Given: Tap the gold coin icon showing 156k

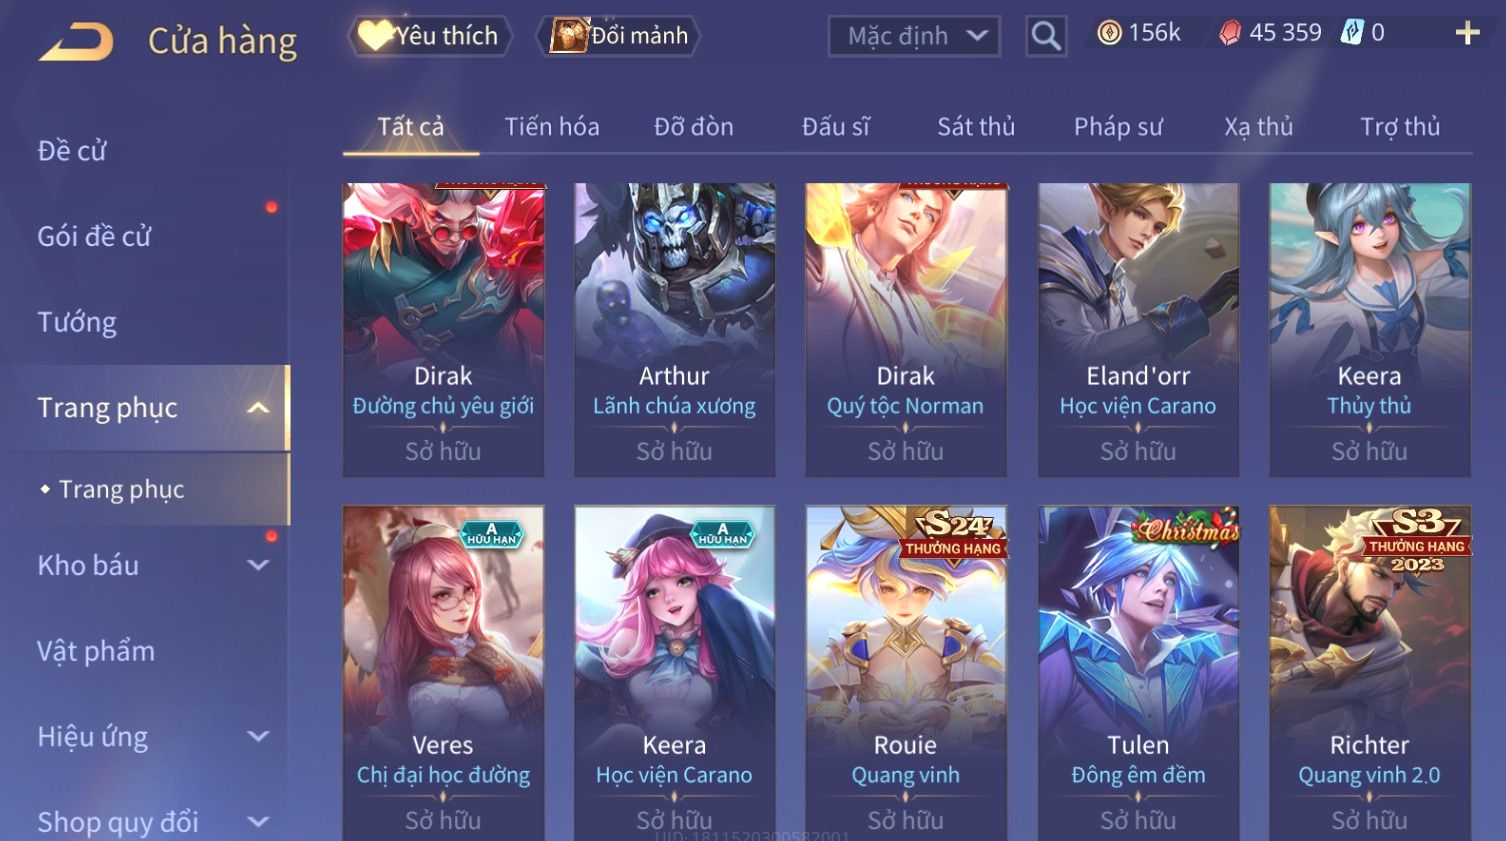Looking at the screenshot, I should point(1109,33).
